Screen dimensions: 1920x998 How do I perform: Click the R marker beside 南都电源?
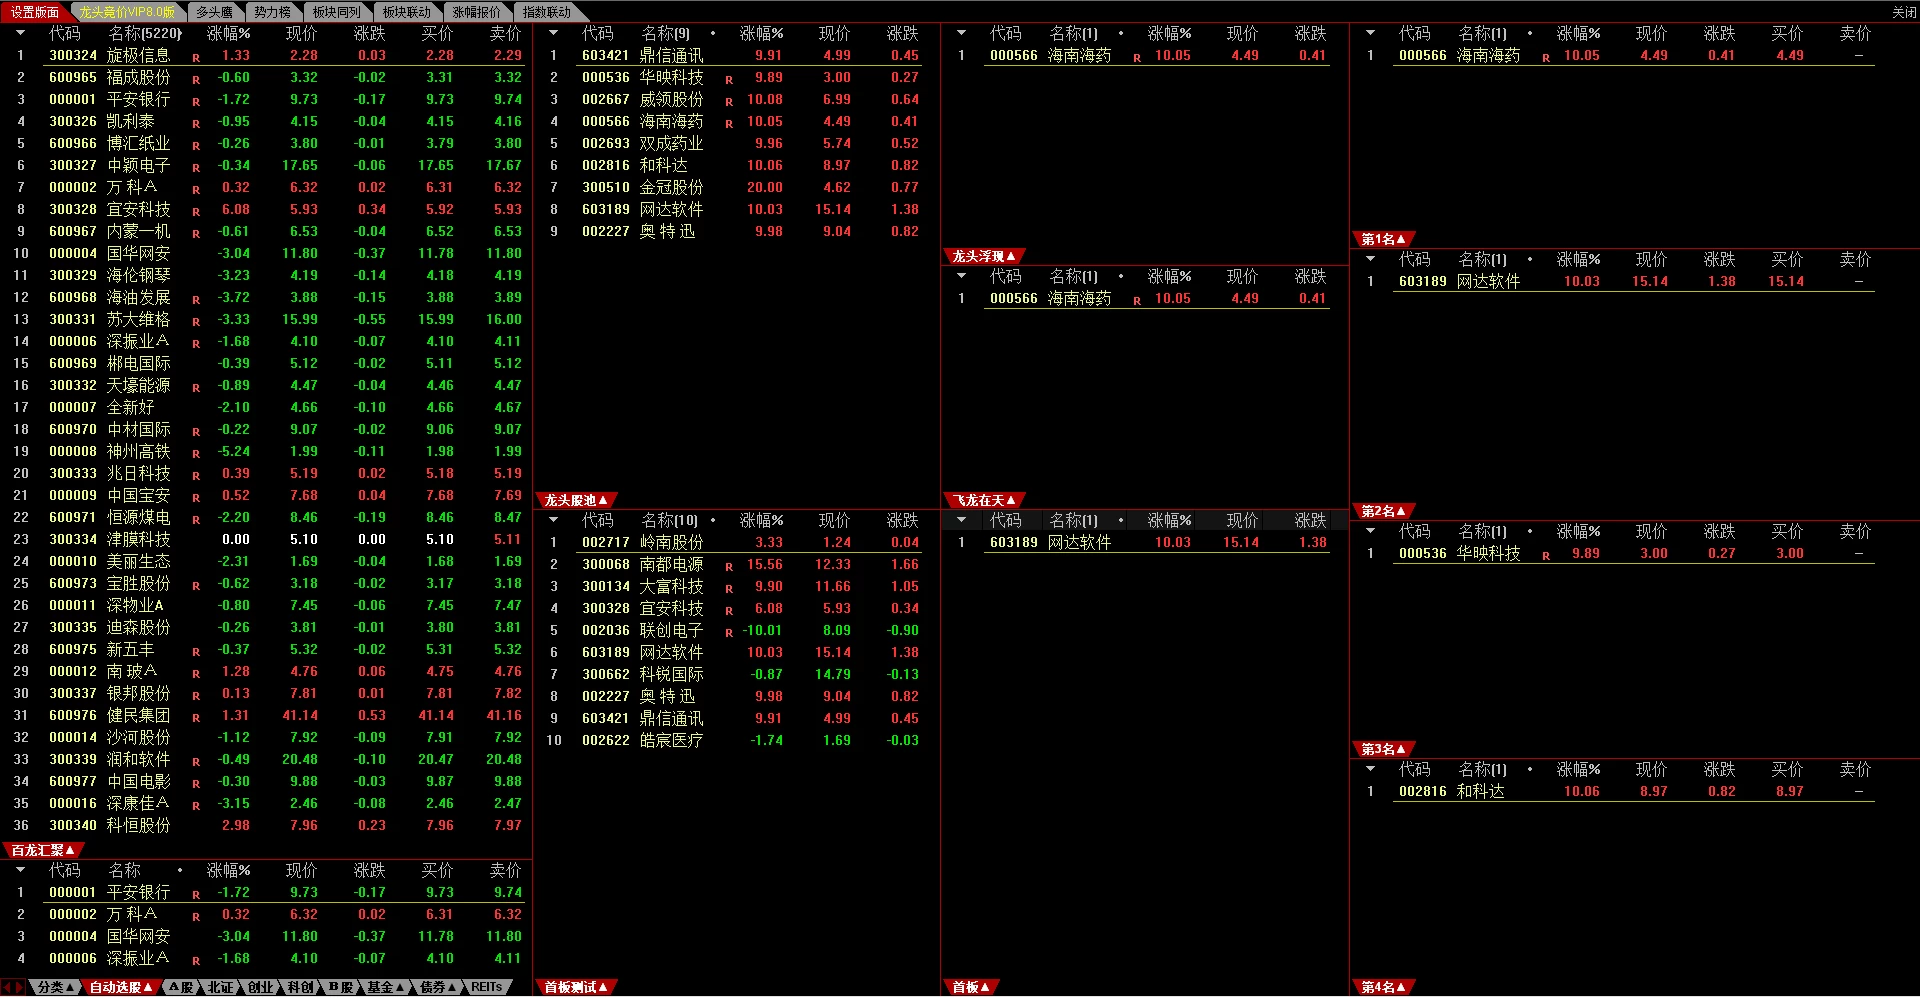tap(729, 567)
